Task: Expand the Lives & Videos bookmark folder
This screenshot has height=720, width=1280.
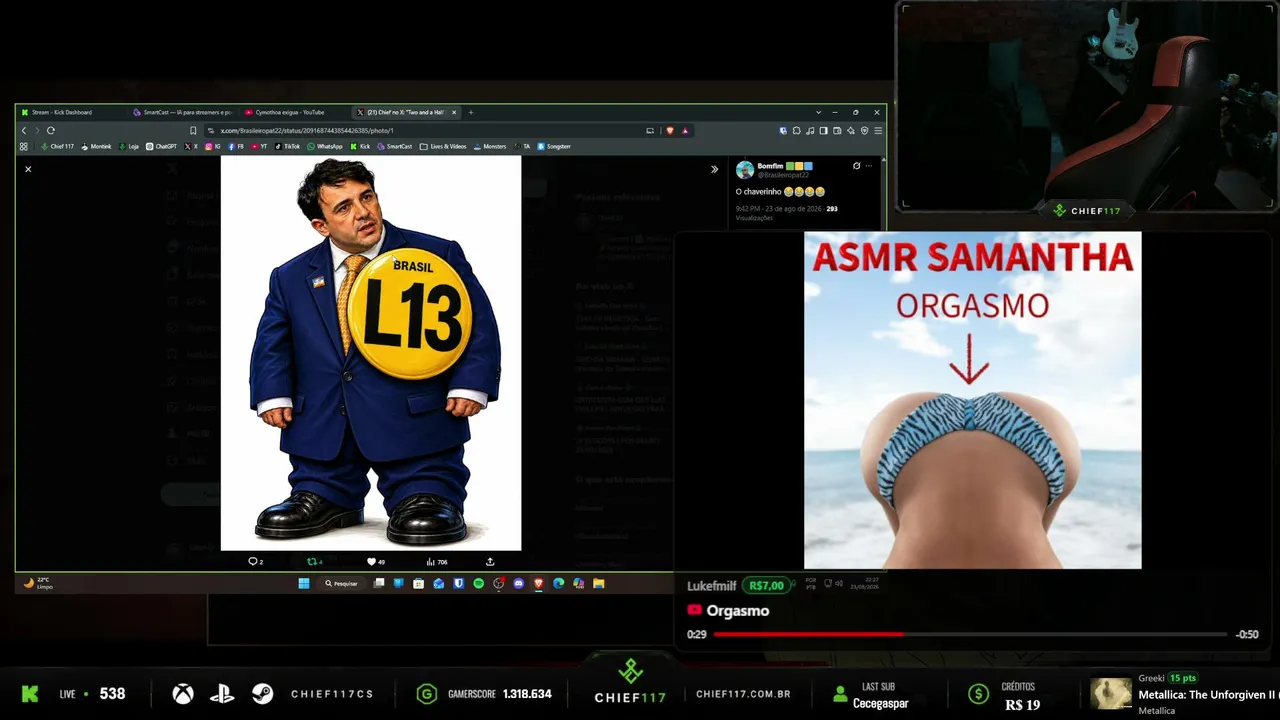Action: 443,146
